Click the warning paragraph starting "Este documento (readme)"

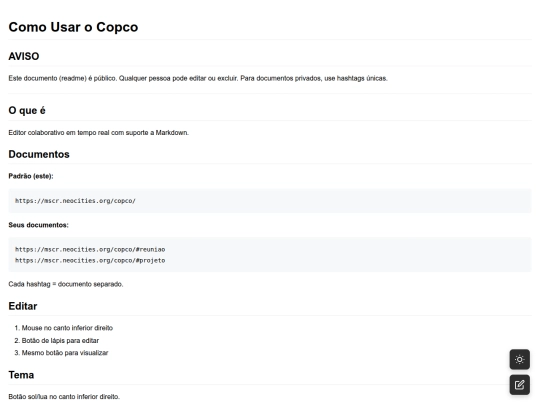click(198, 79)
